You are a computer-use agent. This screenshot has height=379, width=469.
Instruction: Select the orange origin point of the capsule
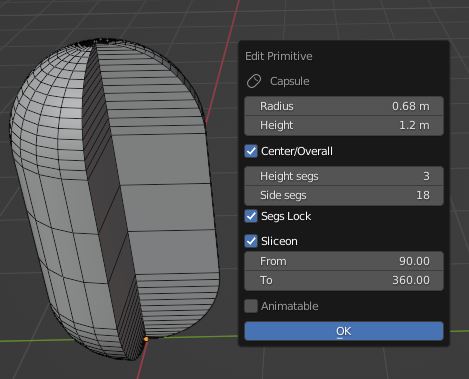pyautogui.click(x=146, y=339)
